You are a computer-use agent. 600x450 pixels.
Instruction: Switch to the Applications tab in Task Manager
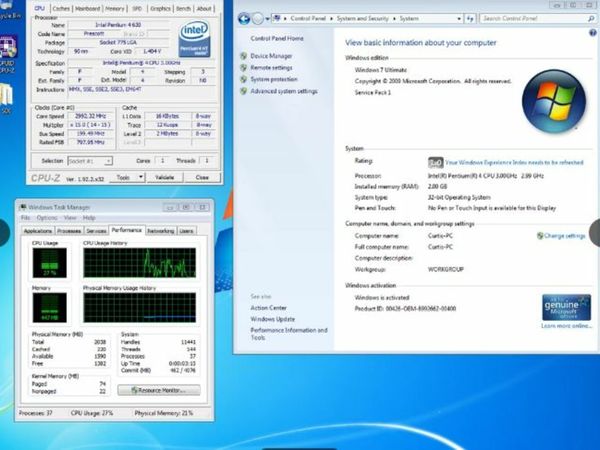[38, 231]
